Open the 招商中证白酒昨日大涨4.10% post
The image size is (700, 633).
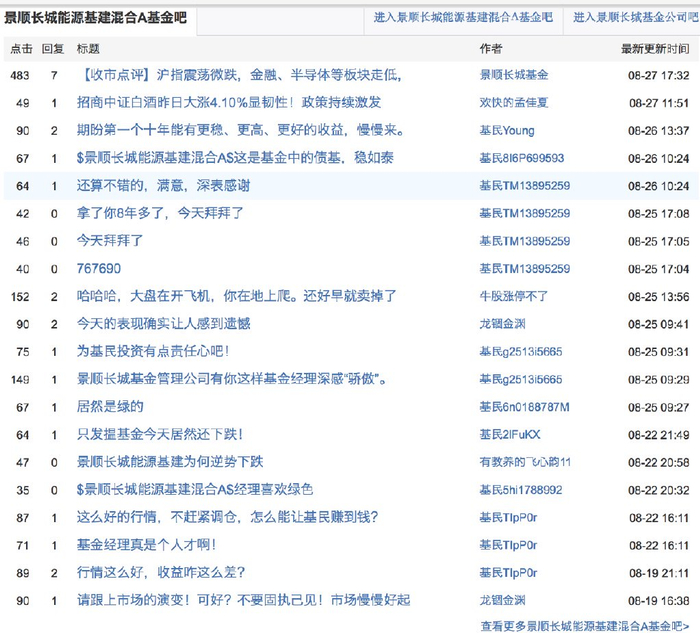point(229,103)
